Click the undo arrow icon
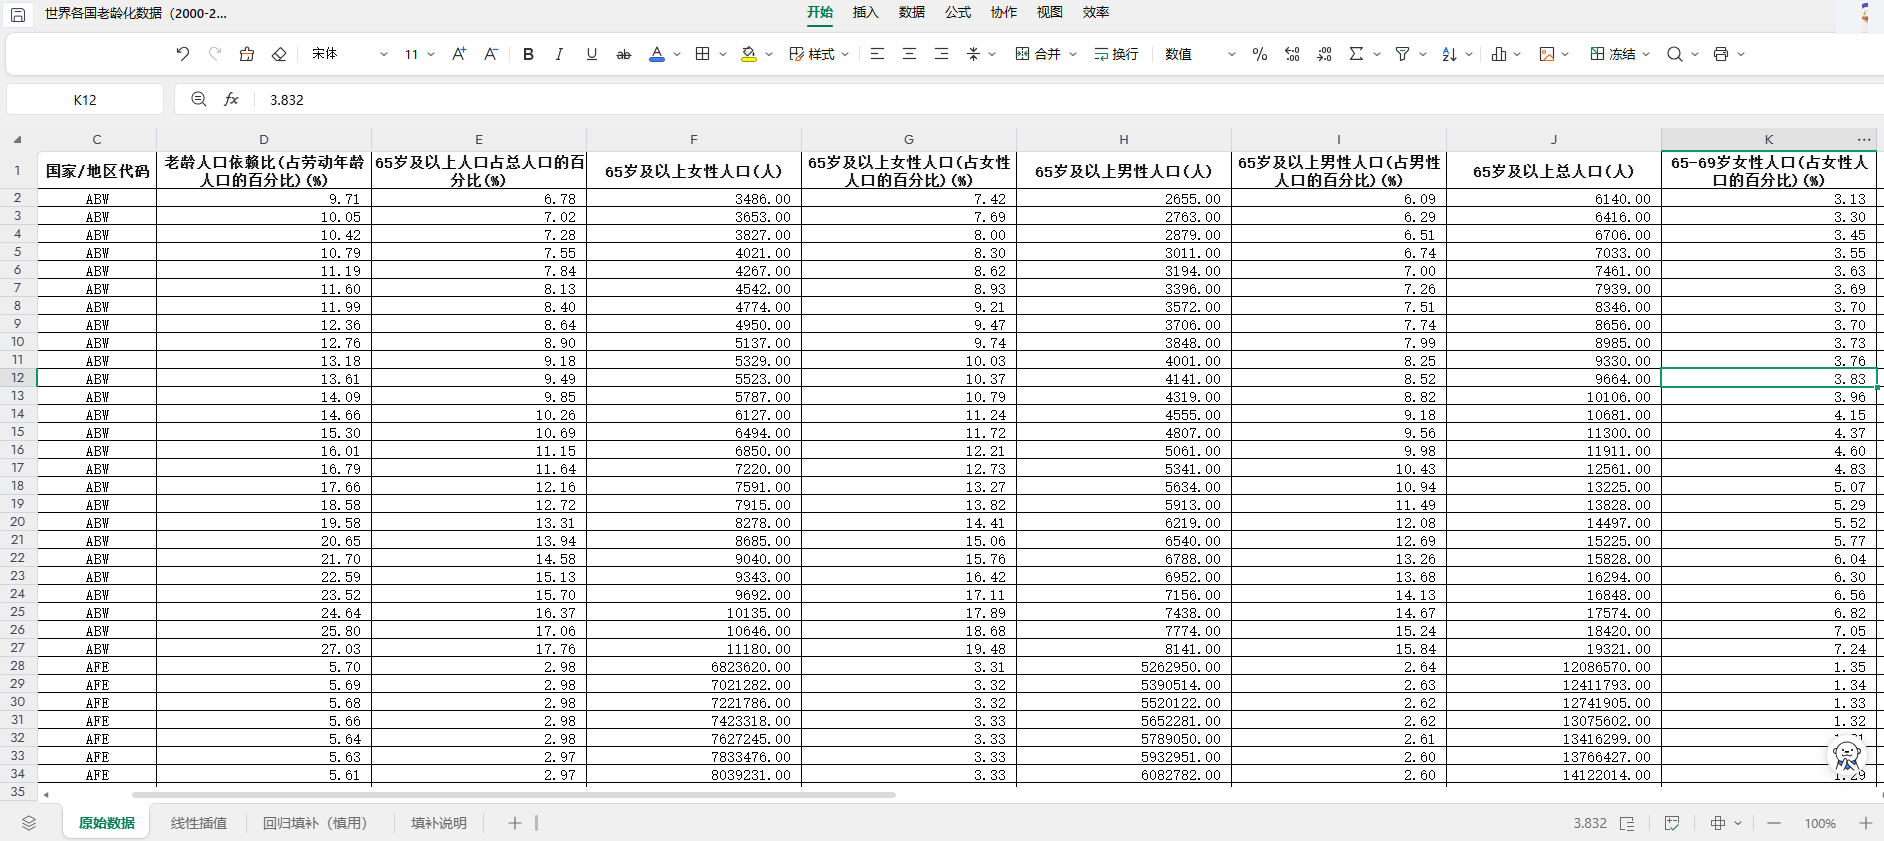The width and height of the screenshot is (1884, 841). click(182, 54)
